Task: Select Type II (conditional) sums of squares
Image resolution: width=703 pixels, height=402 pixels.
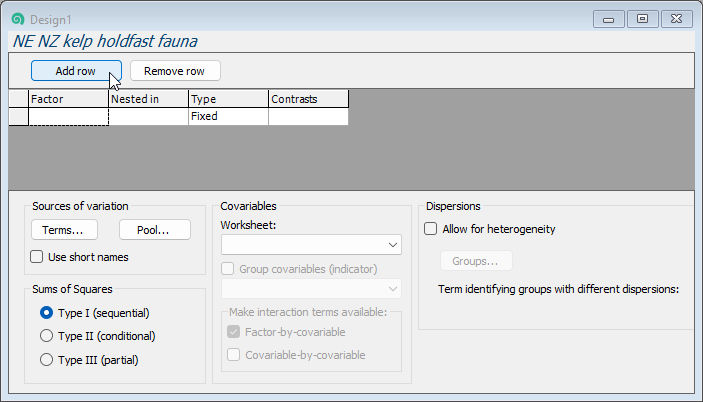Action: click(46, 336)
